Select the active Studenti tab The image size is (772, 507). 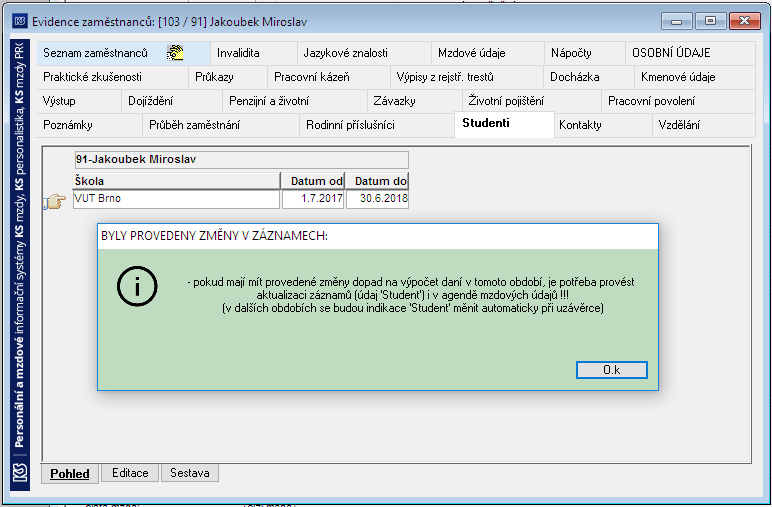(x=504, y=124)
